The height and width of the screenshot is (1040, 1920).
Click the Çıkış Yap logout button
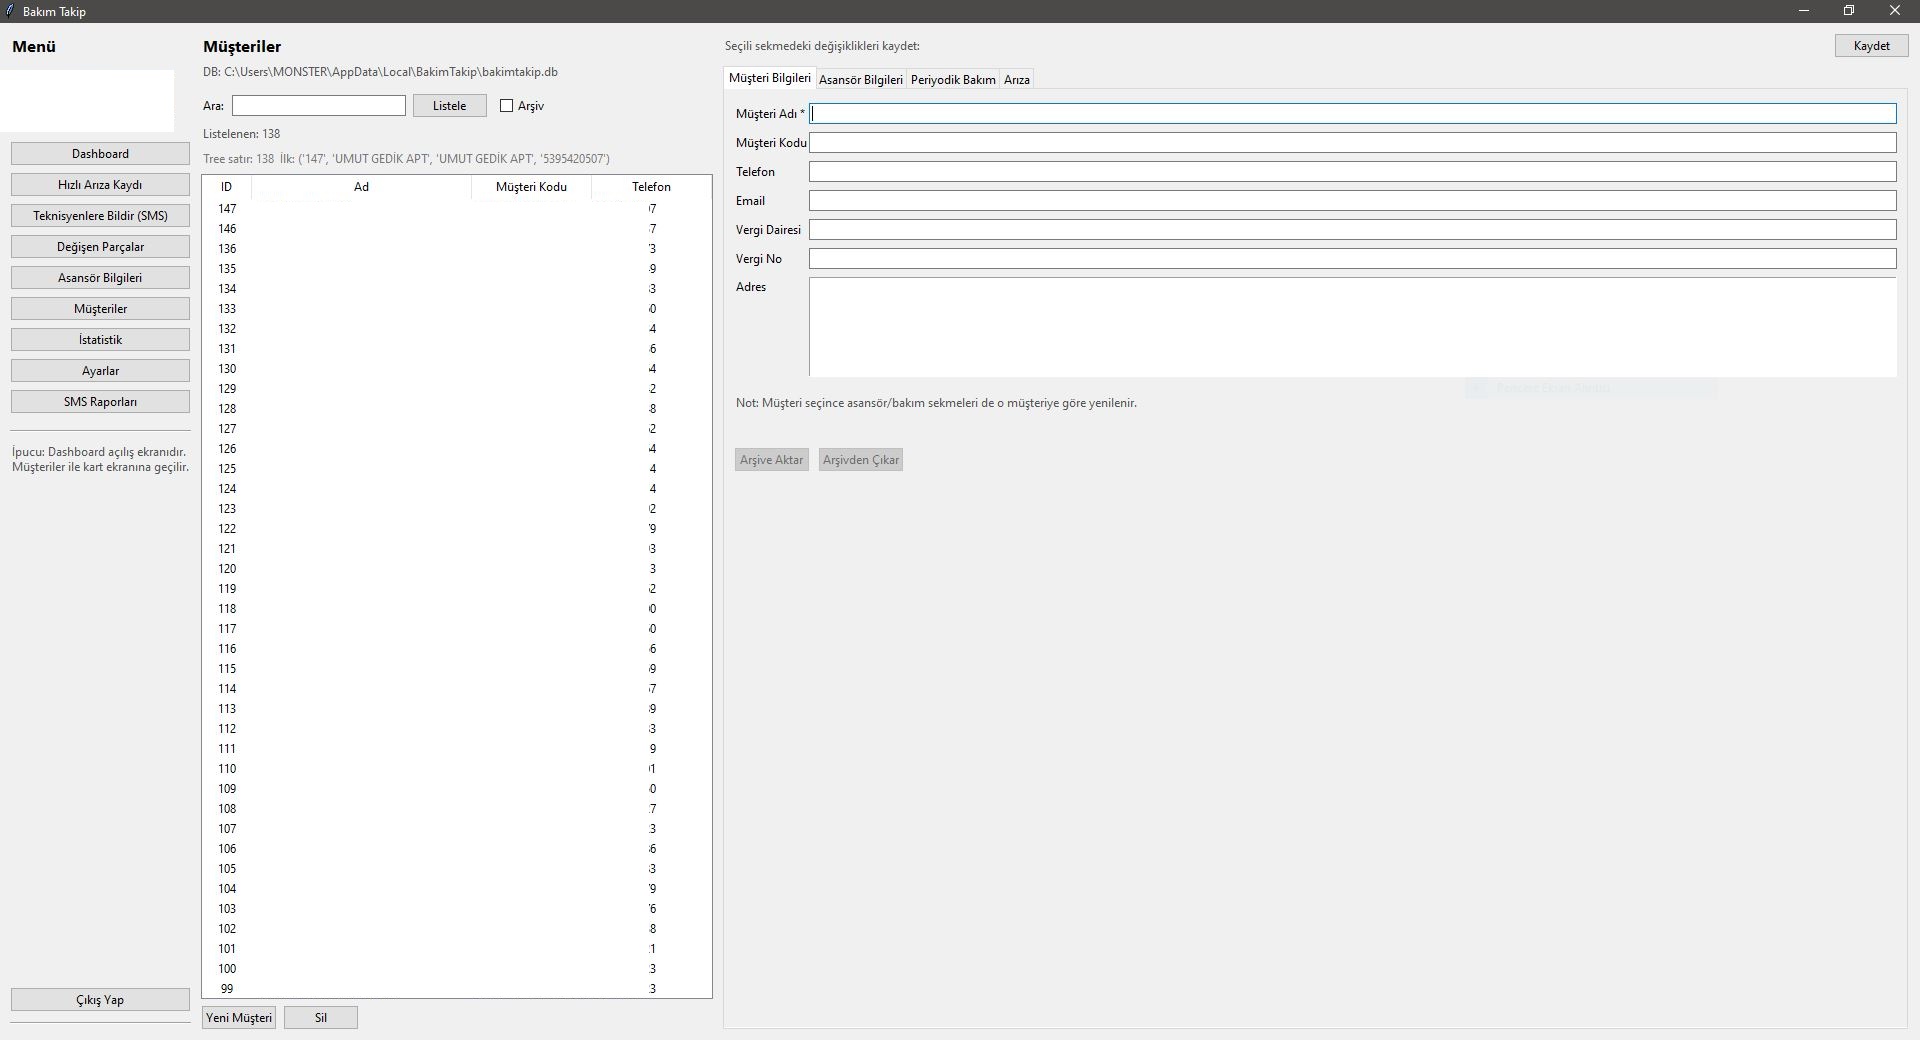point(100,1000)
